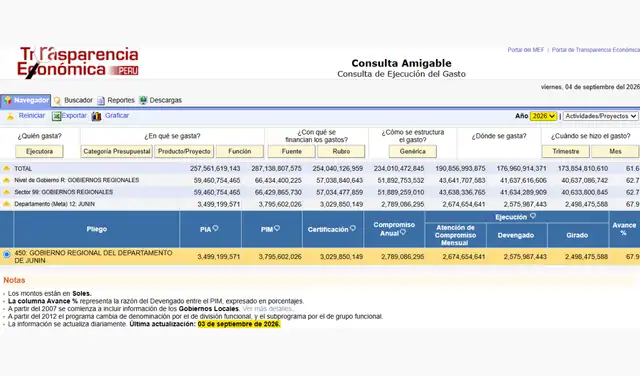Click the 'Consulta Amigable' title

click(401, 63)
